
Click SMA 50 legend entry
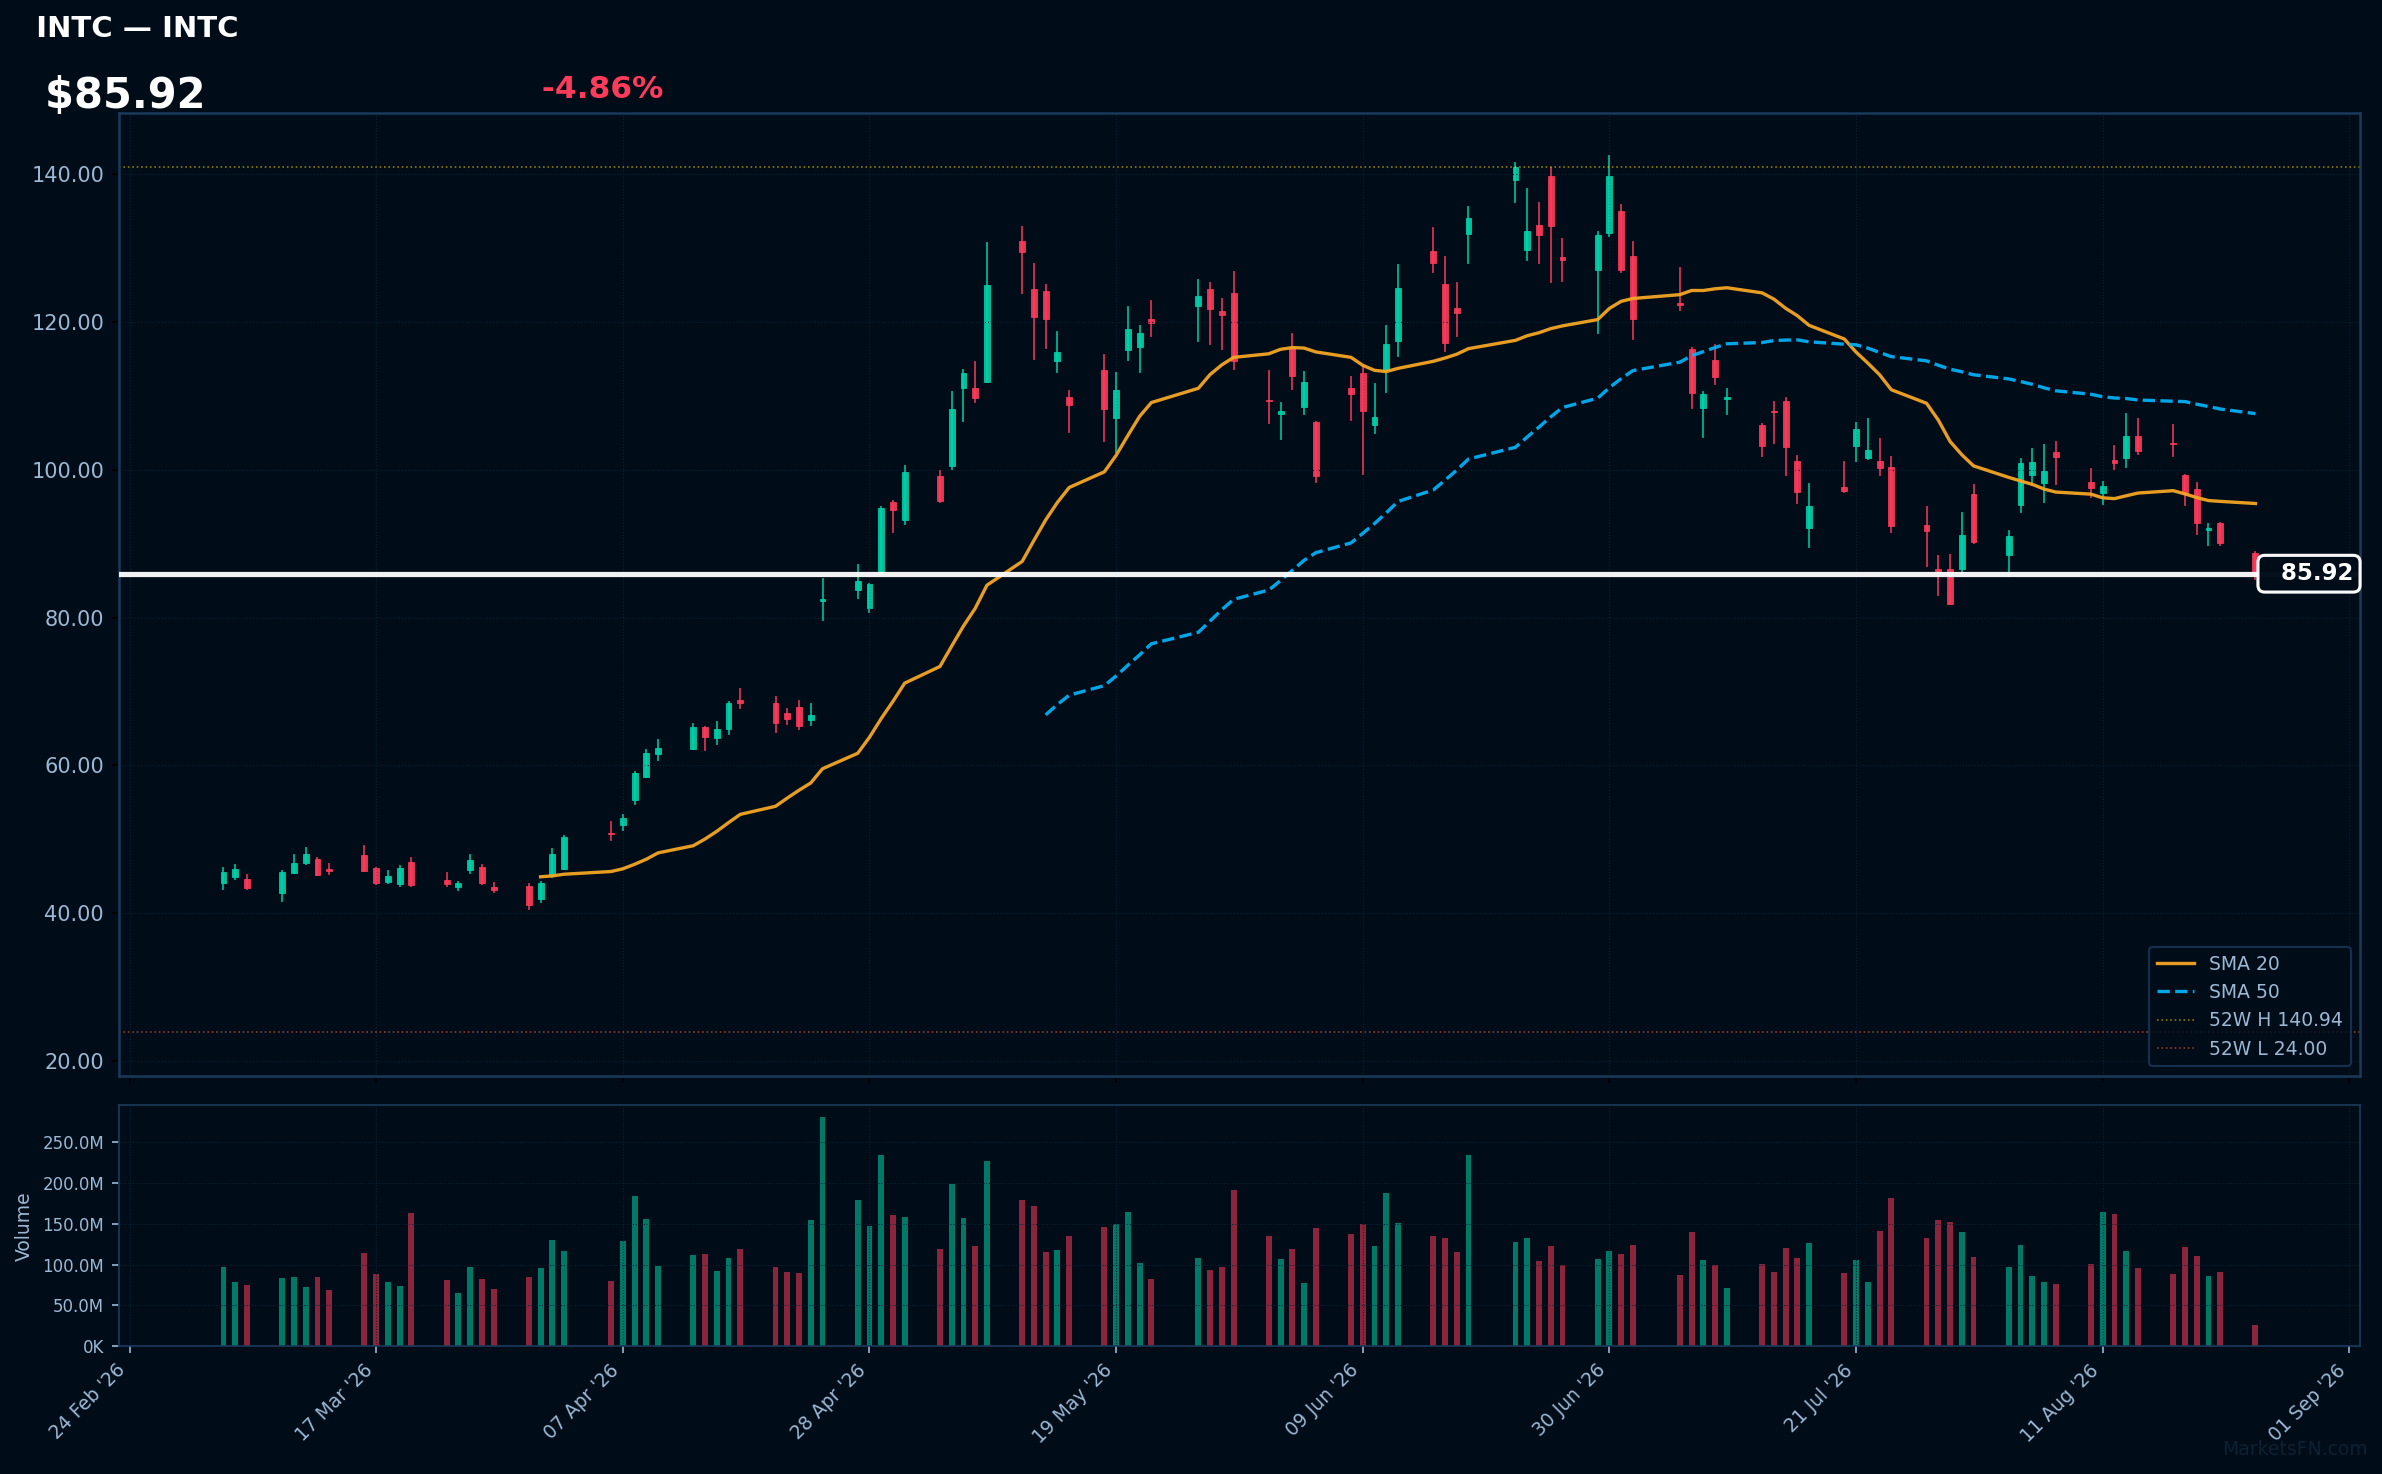2218,991
